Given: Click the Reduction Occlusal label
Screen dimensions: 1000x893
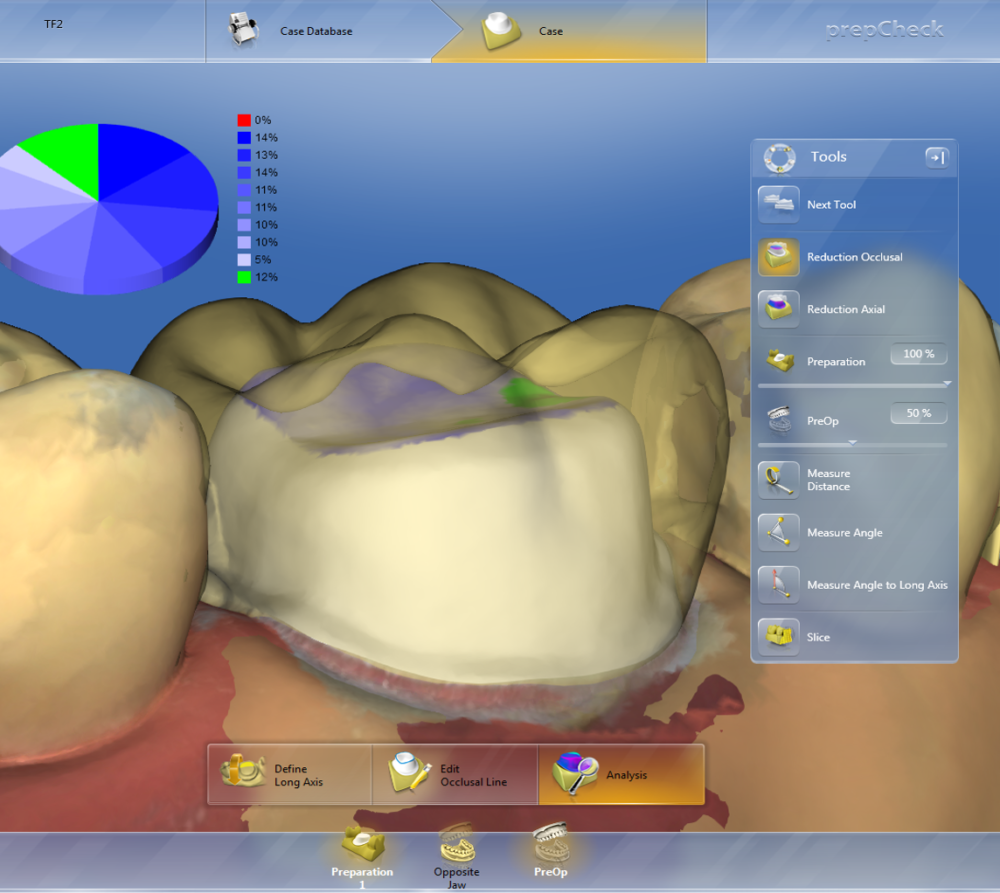Looking at the screenshot, I should [x=855, y=257].
